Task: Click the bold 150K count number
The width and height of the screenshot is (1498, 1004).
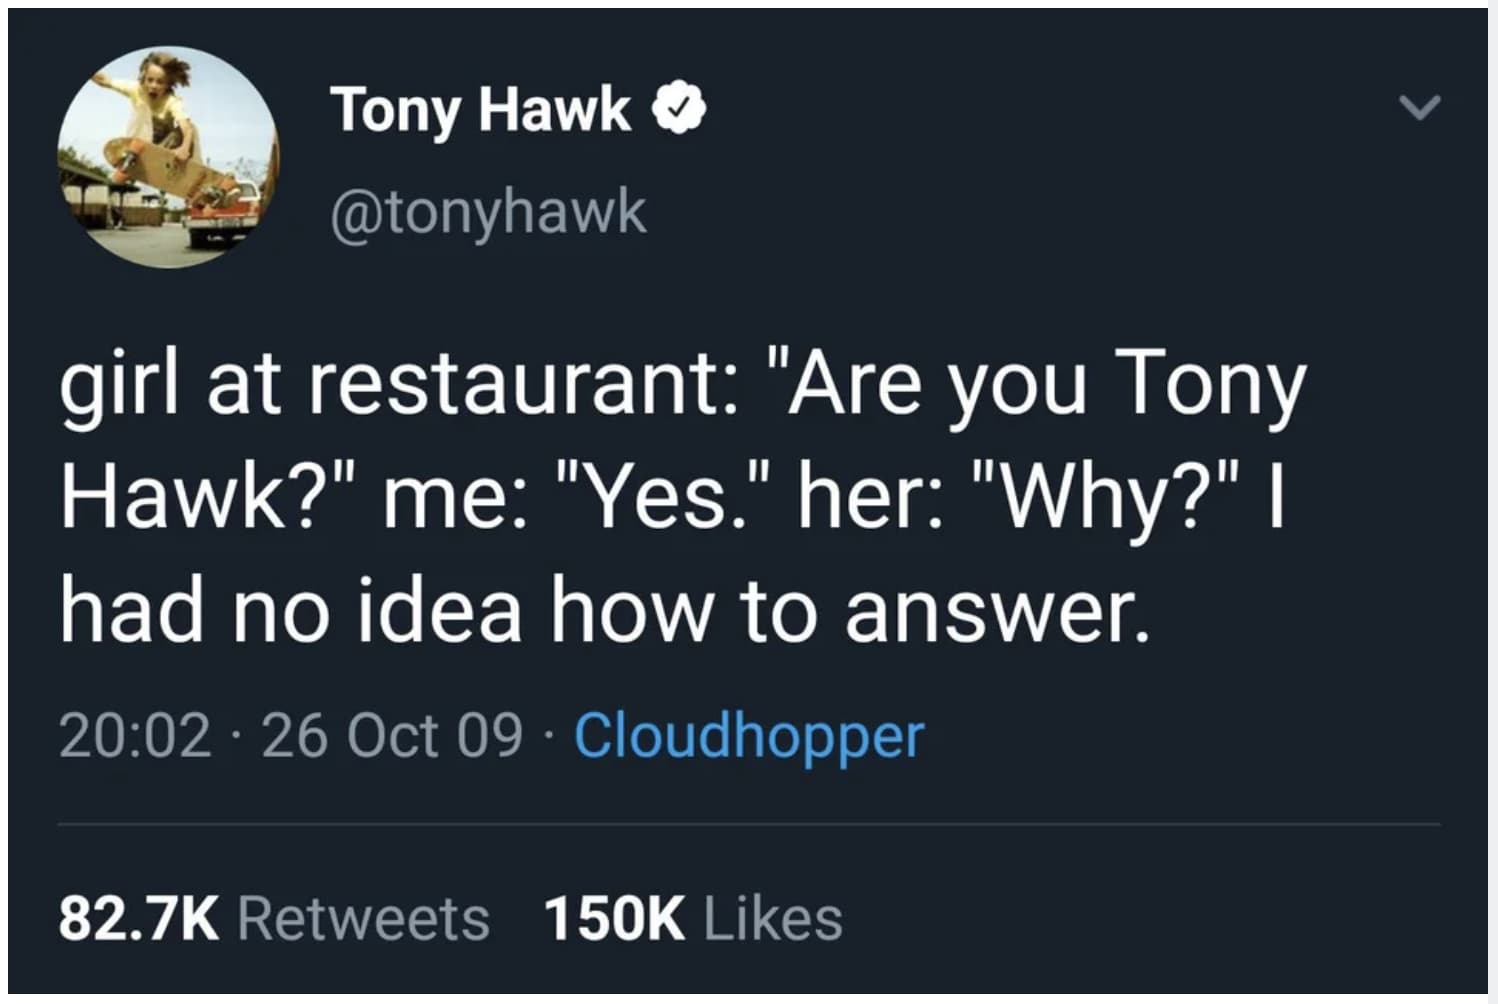Action: tap(614, 918)
